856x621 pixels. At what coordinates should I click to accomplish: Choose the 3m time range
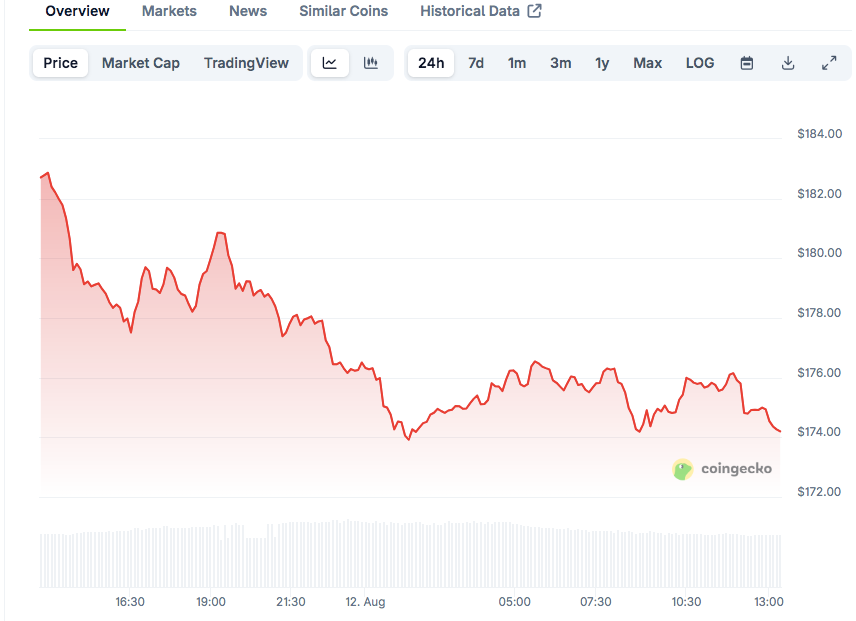click(561, 63)
